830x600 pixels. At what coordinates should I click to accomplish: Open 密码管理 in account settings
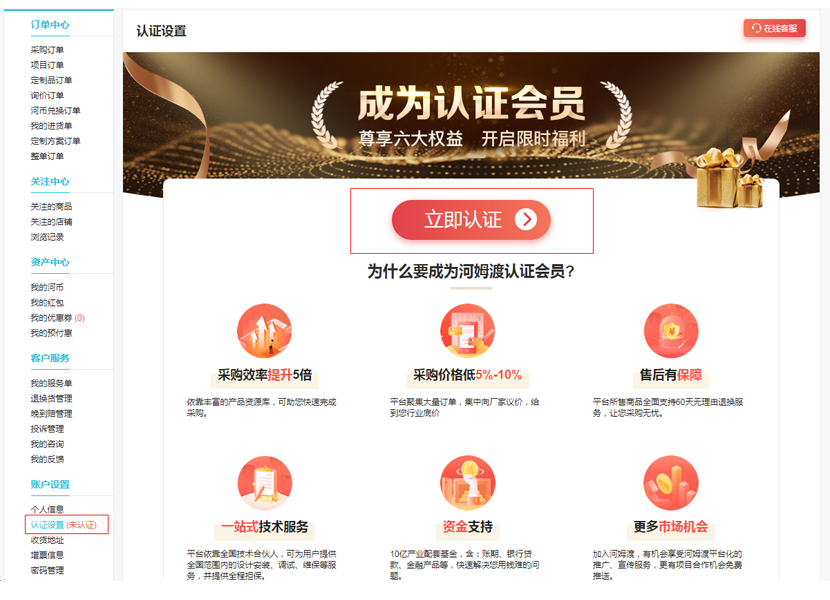tap(47, 570)
